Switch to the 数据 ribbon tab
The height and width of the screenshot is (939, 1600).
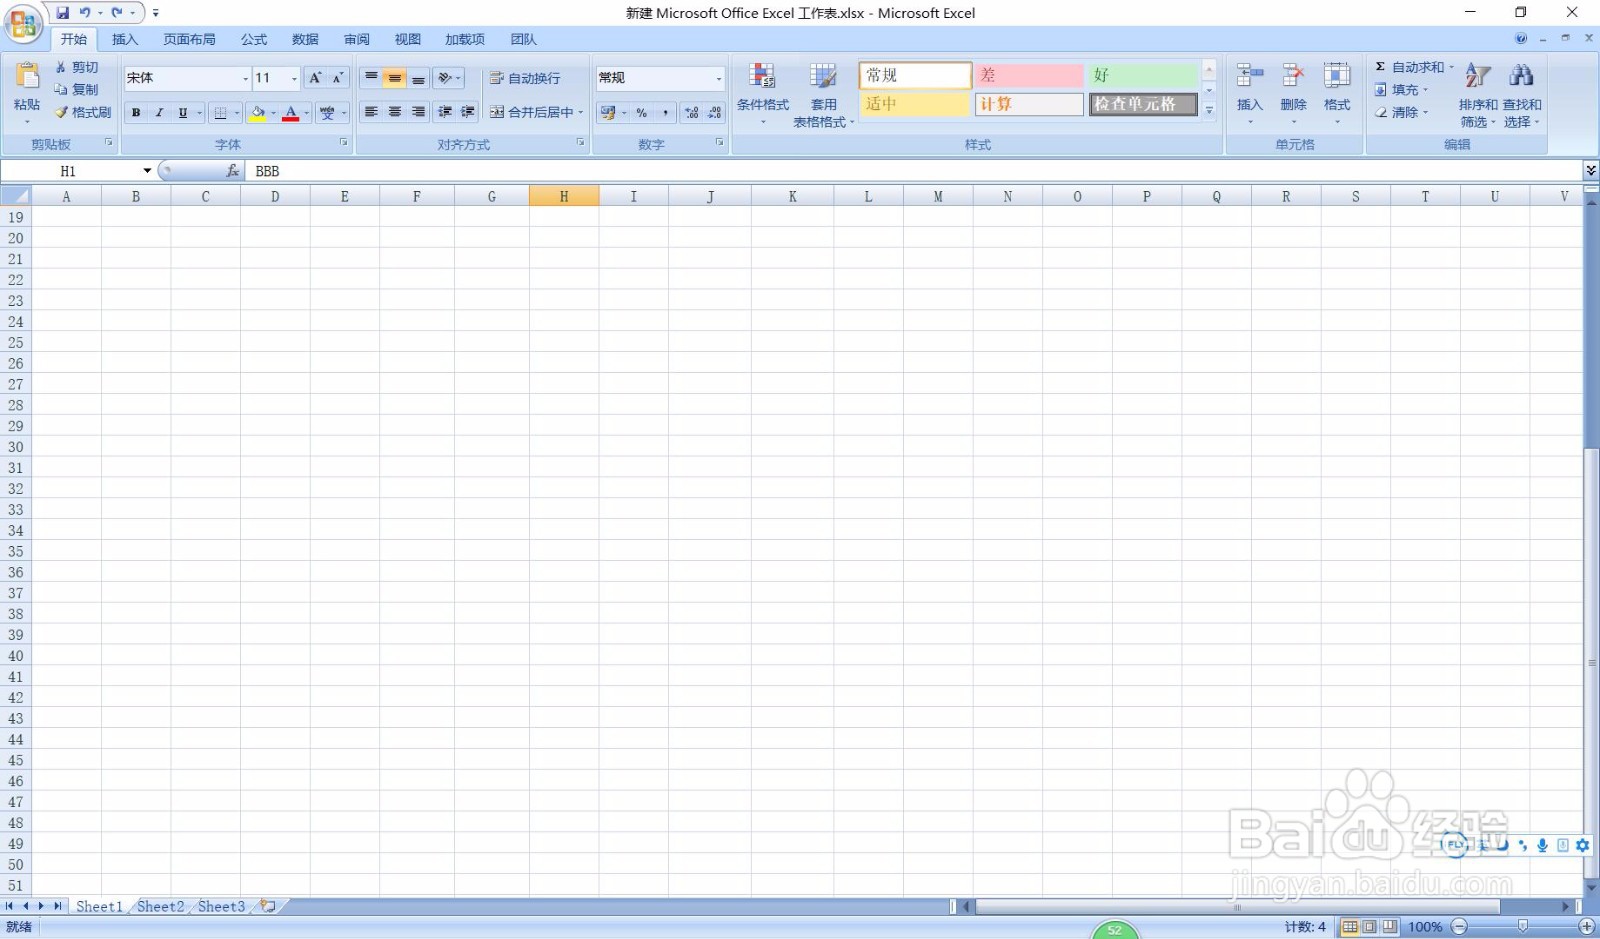click(x=305, y=39)
